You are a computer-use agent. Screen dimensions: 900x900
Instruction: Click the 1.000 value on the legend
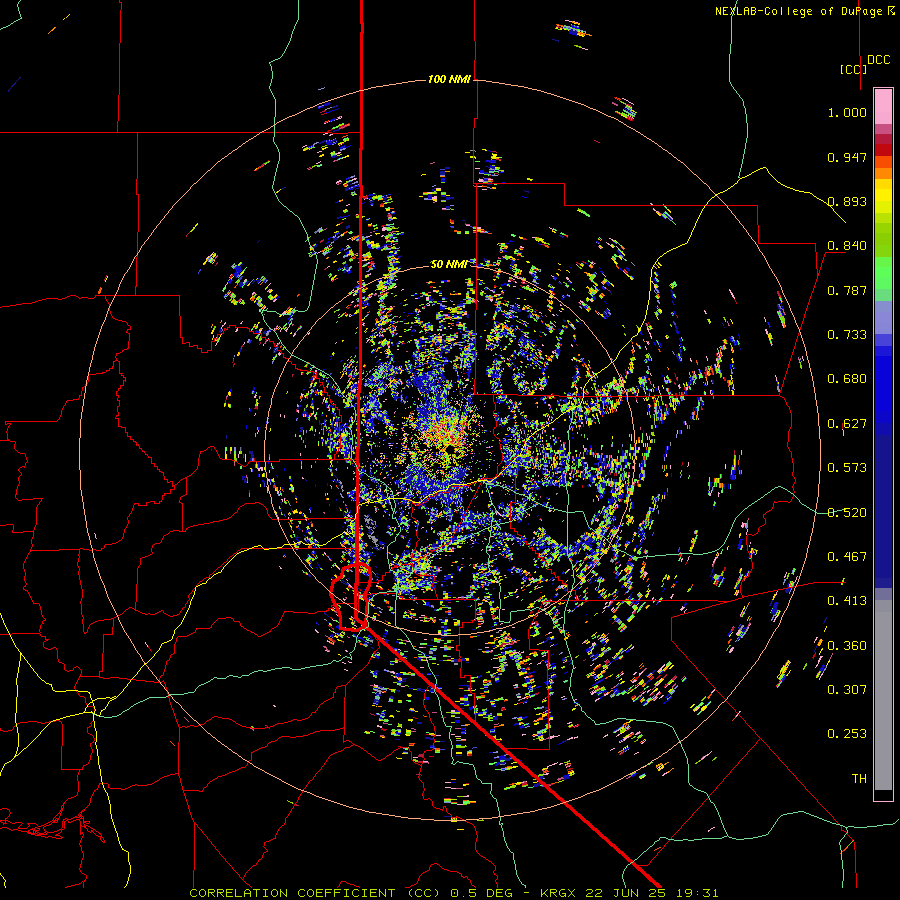[x=847, y=112]
